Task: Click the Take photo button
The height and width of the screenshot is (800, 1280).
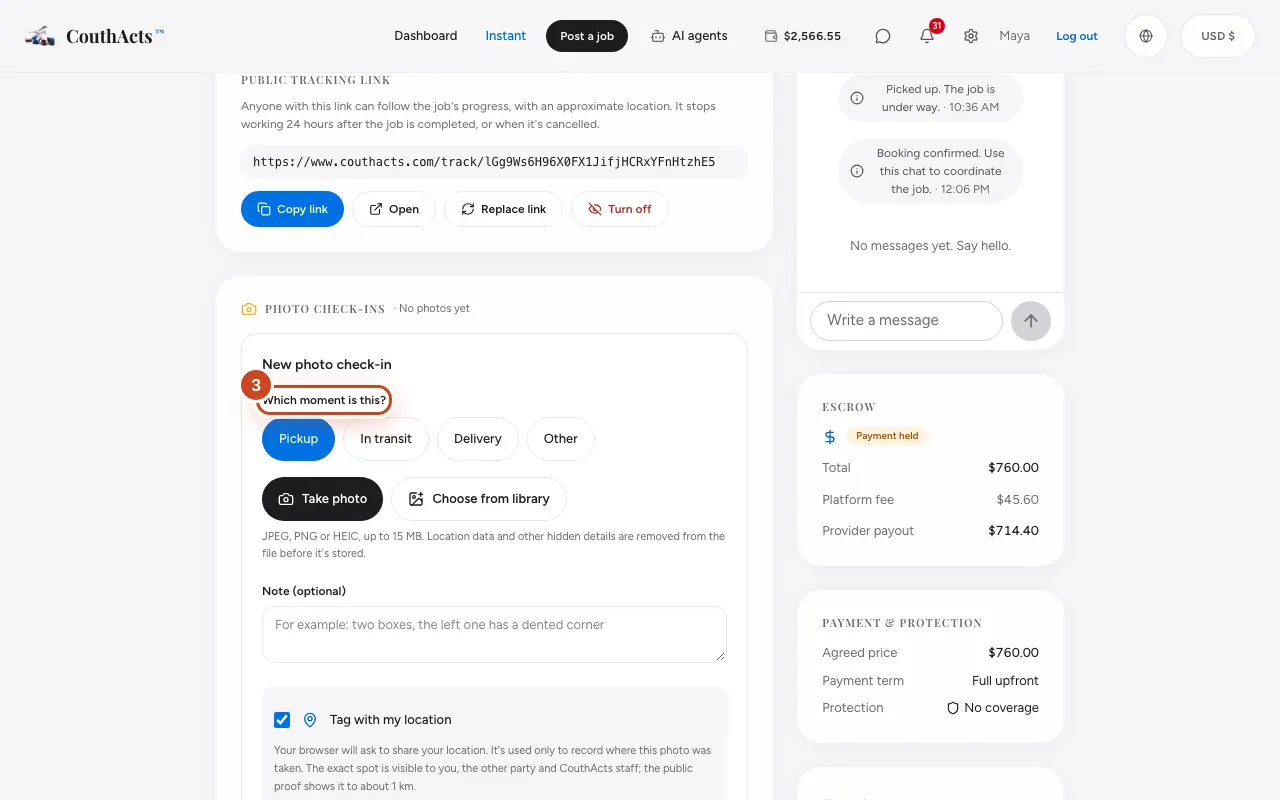Action: point(322,499)
